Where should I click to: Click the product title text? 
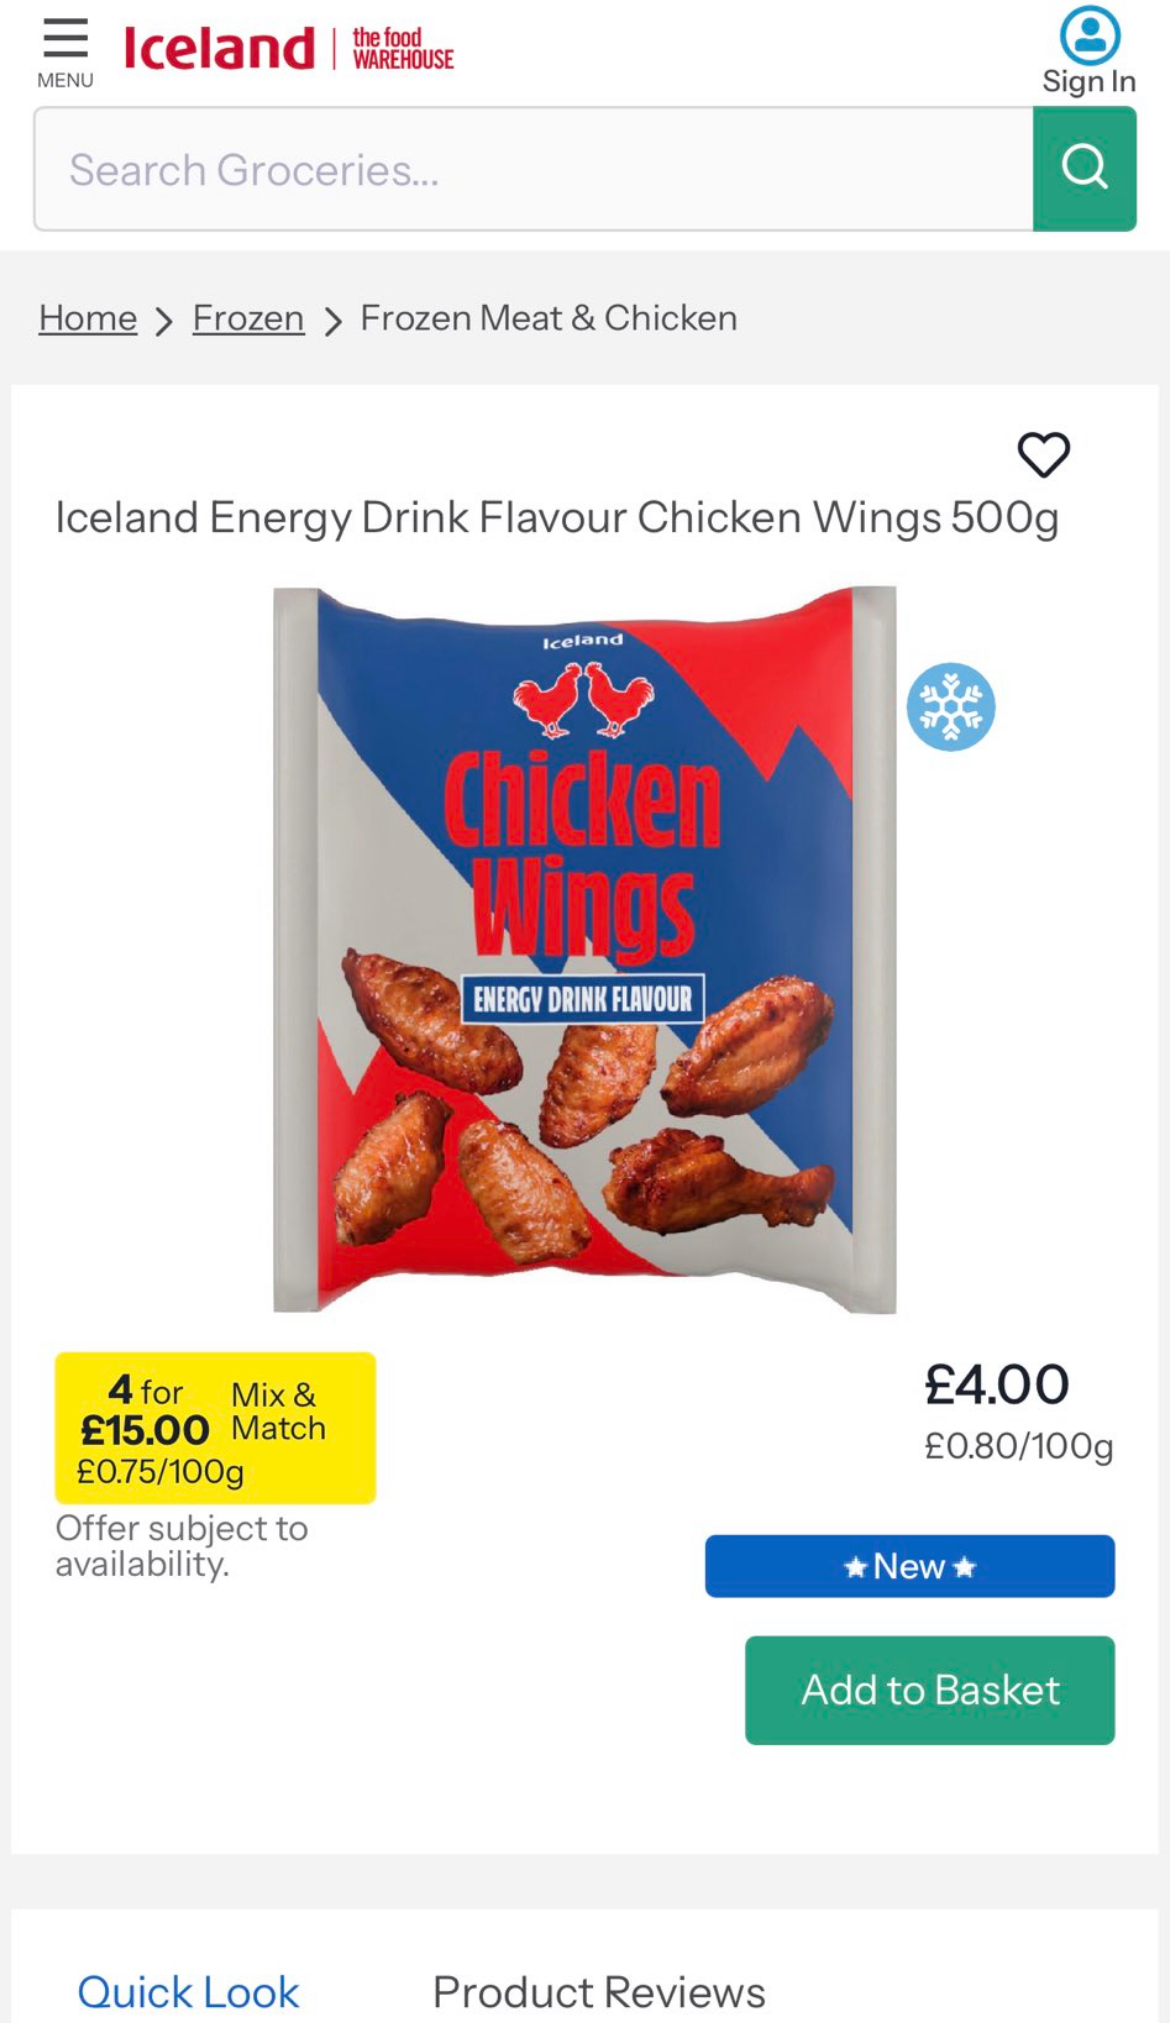tap(557, 519)
